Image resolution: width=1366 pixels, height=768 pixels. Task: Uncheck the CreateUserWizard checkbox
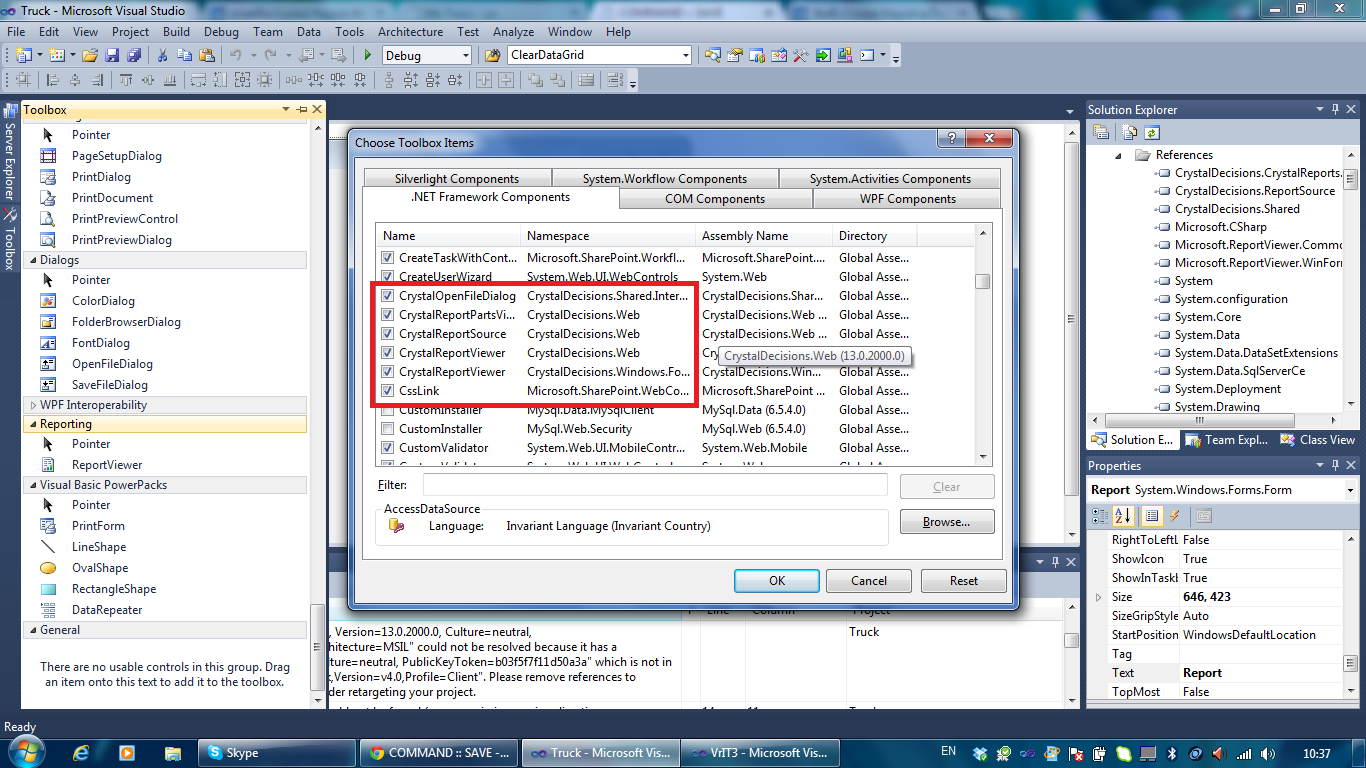(388, 277)
